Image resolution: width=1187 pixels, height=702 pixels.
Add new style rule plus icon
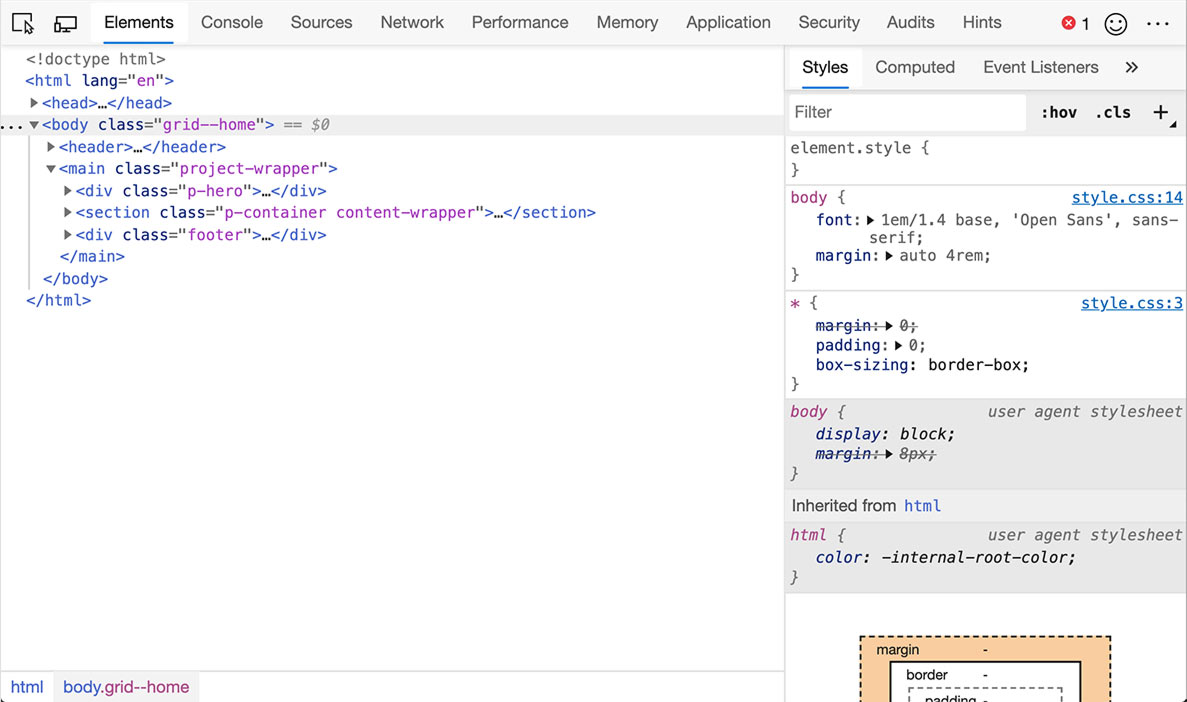(1161, 112)
